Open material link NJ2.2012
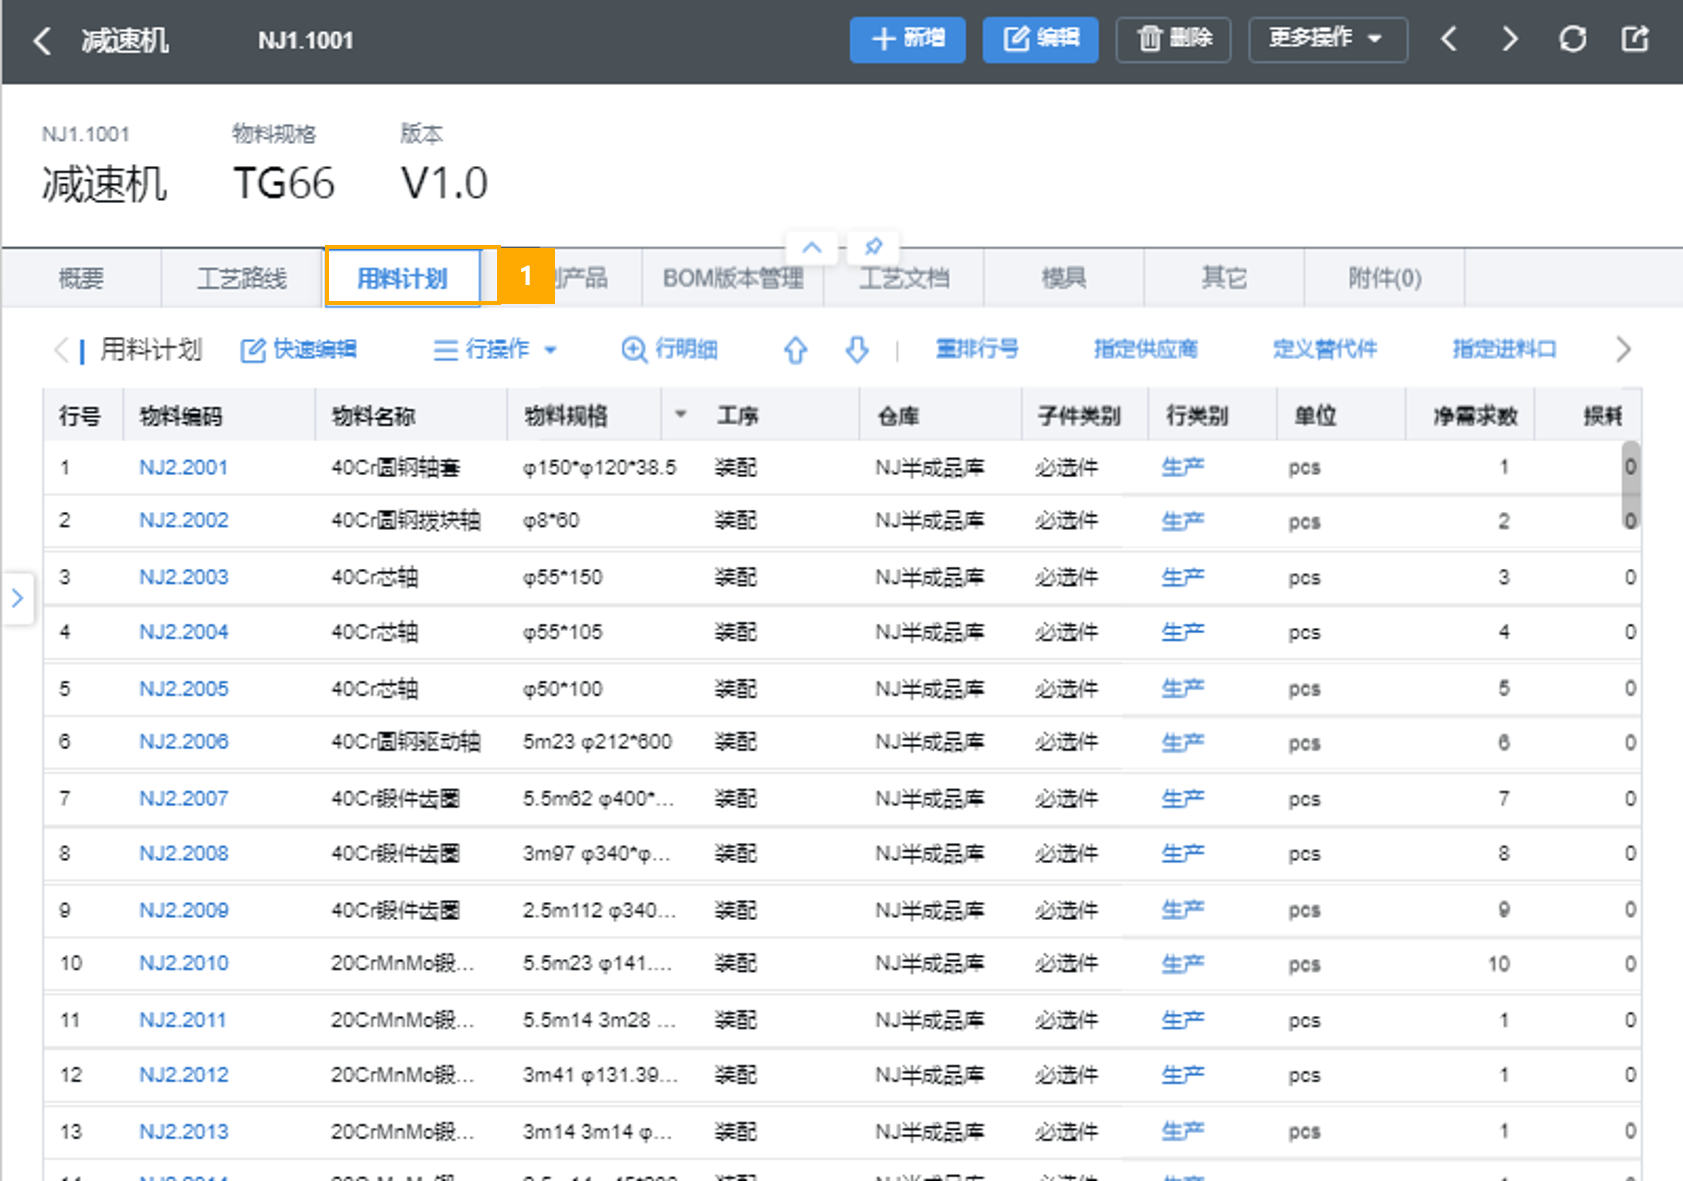1683x1181 pixels. pos(184,1075)
